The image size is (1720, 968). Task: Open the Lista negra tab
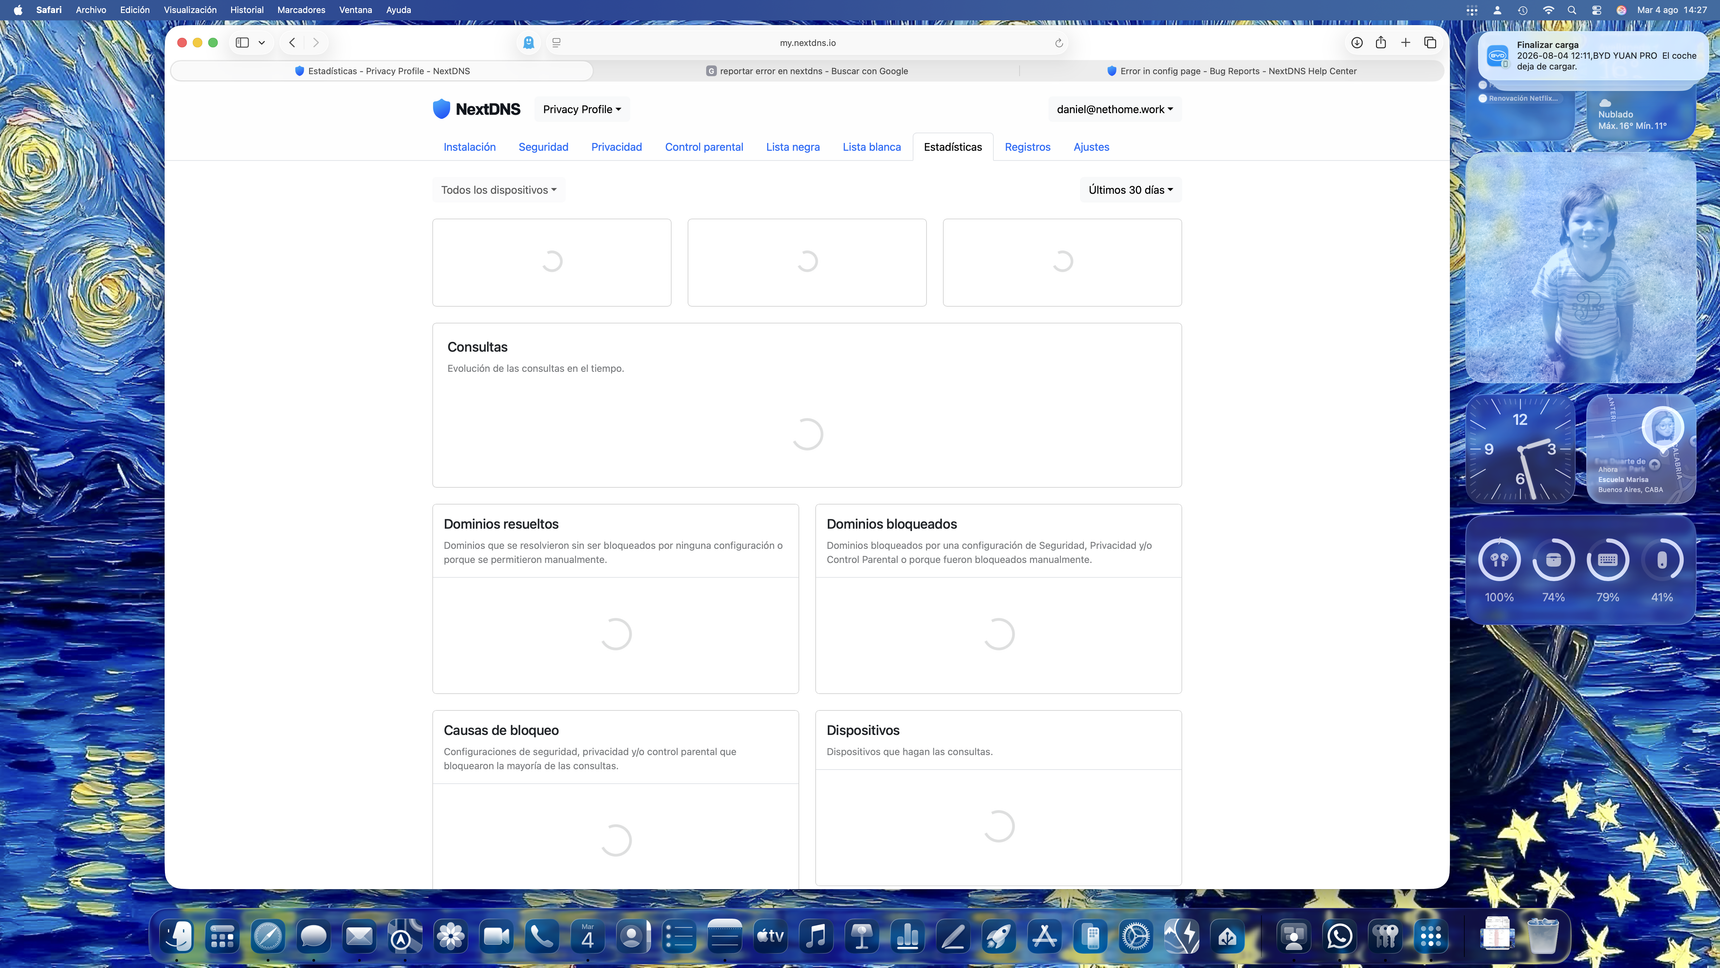point(793,147)
